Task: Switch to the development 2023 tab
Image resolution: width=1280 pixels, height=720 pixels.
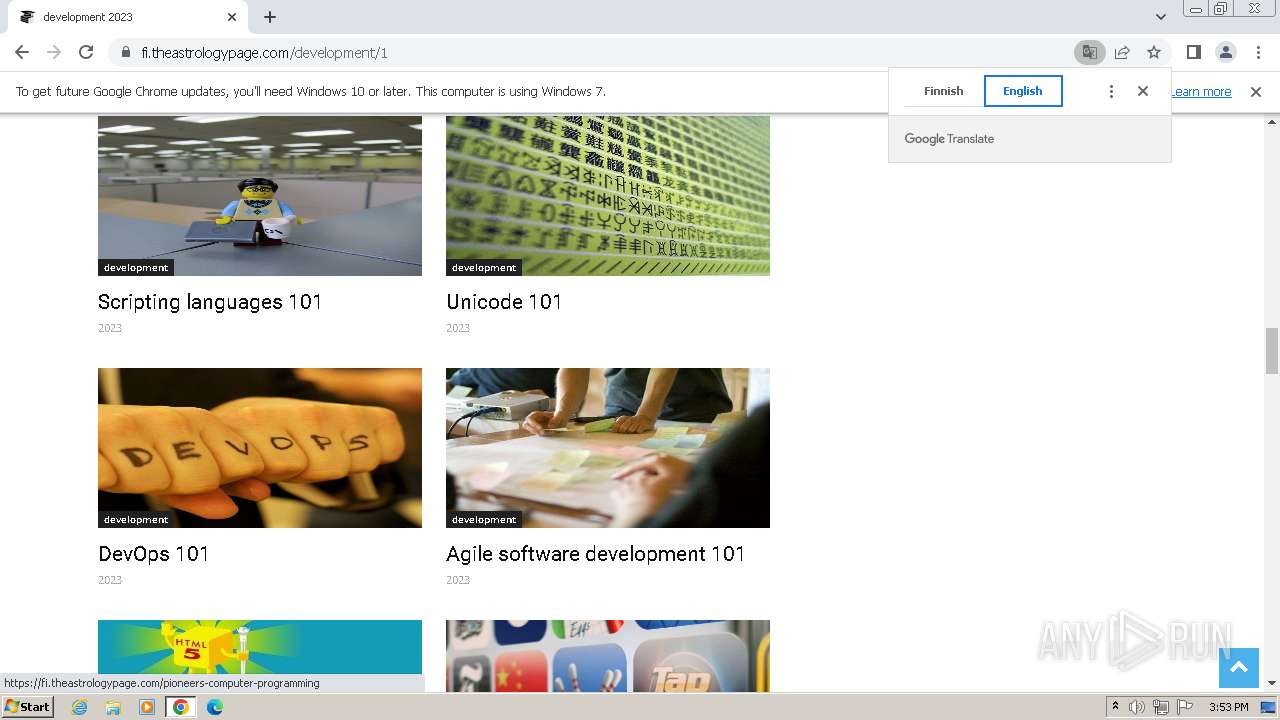Action: (x=128, y=17)
